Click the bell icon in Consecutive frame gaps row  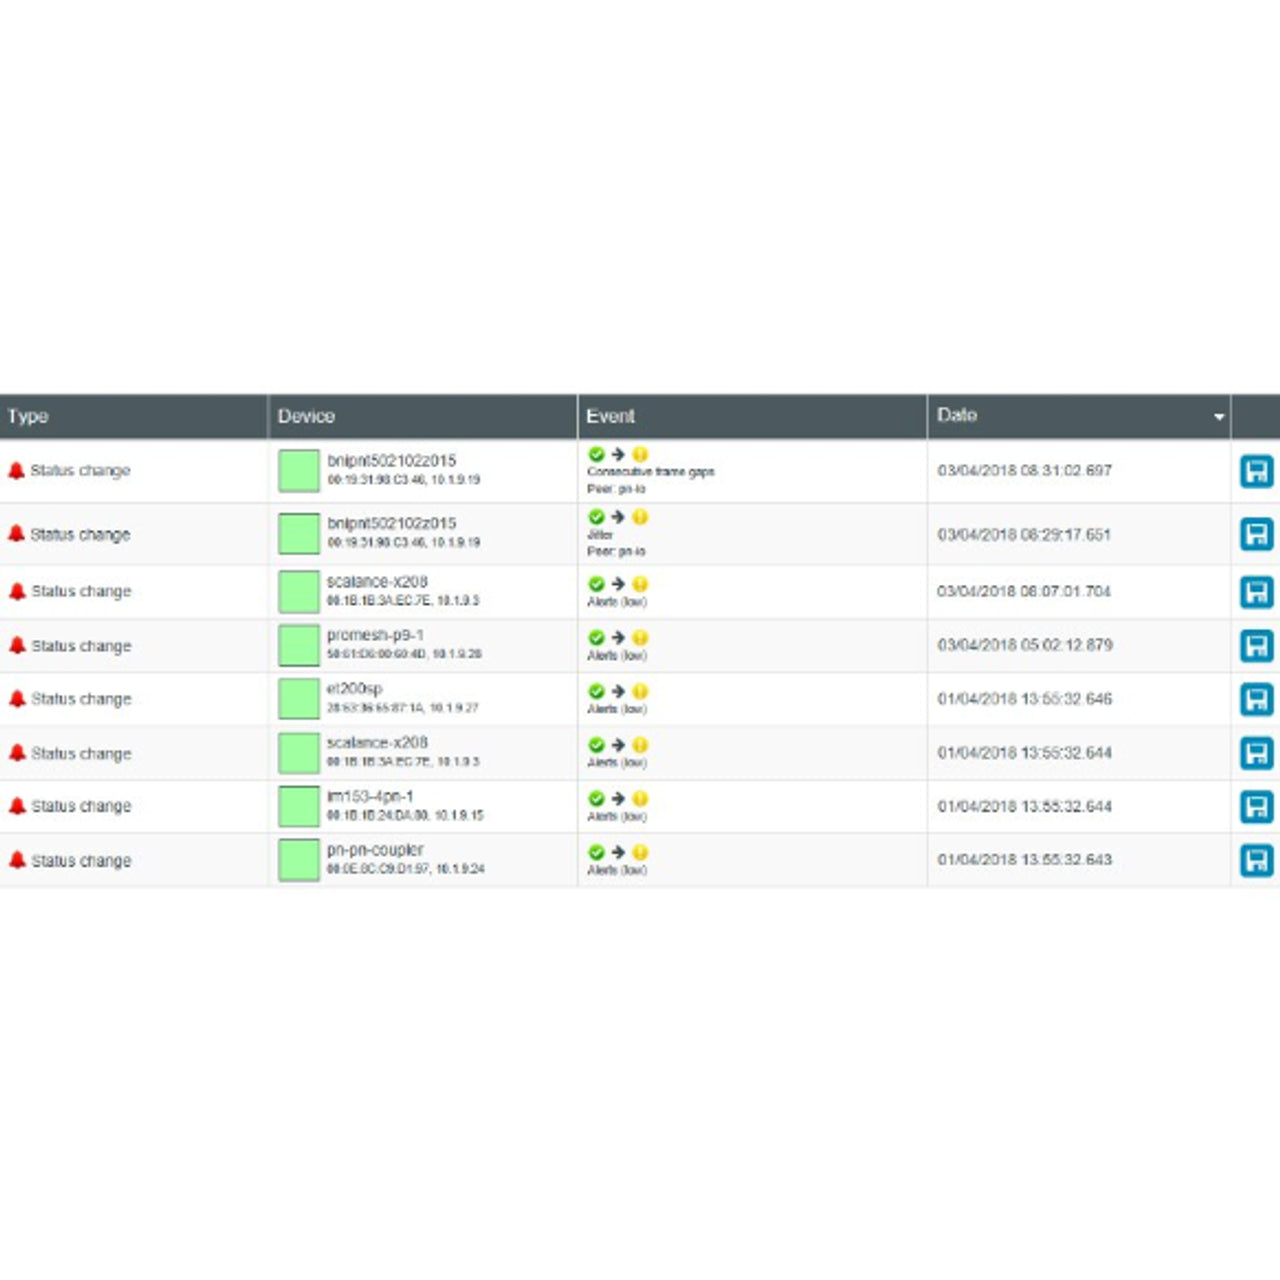(16, 470)
